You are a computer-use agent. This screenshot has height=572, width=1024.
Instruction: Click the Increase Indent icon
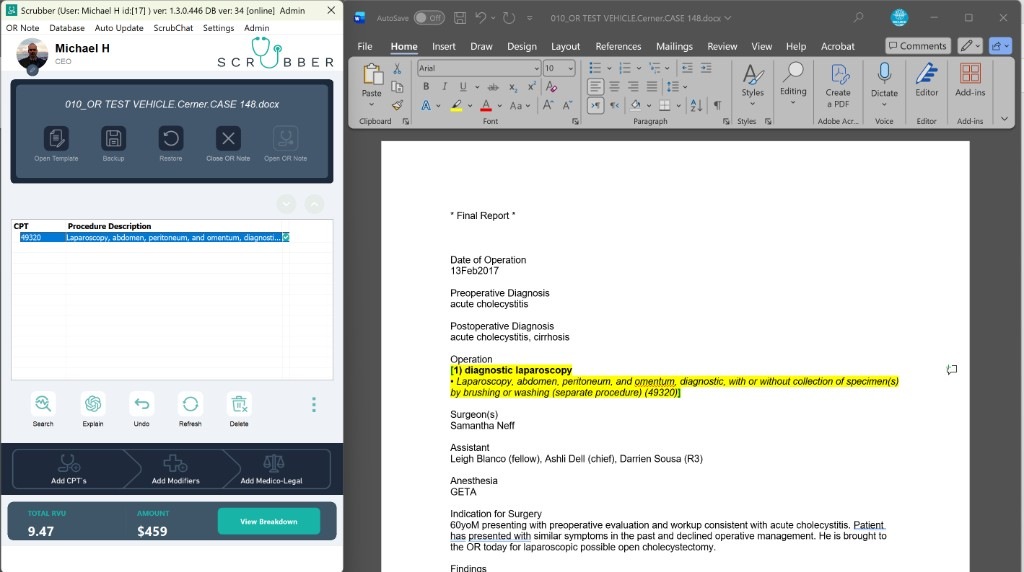click(x=706, y=68)
